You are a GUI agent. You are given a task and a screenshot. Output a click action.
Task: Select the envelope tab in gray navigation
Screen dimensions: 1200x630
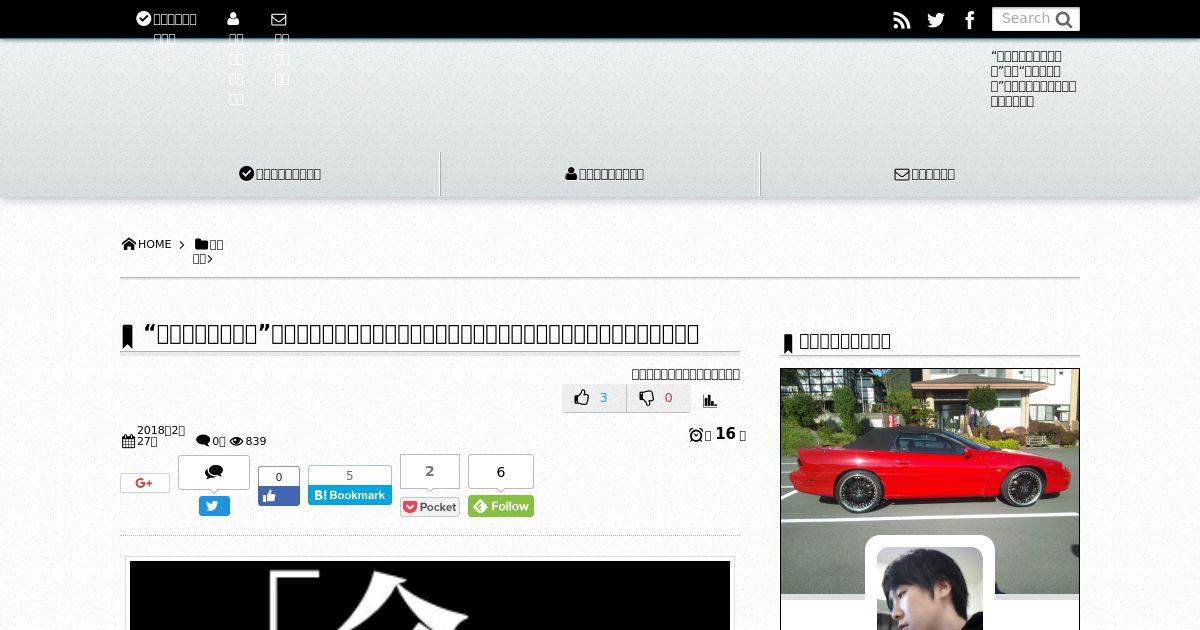[x=924, y=174]
